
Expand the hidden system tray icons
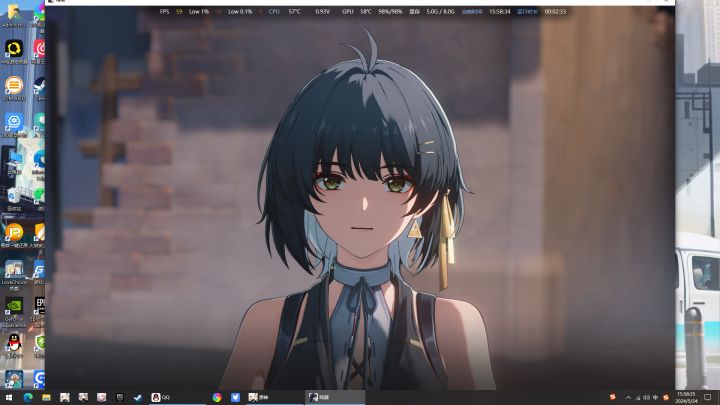tap(628, 398)
